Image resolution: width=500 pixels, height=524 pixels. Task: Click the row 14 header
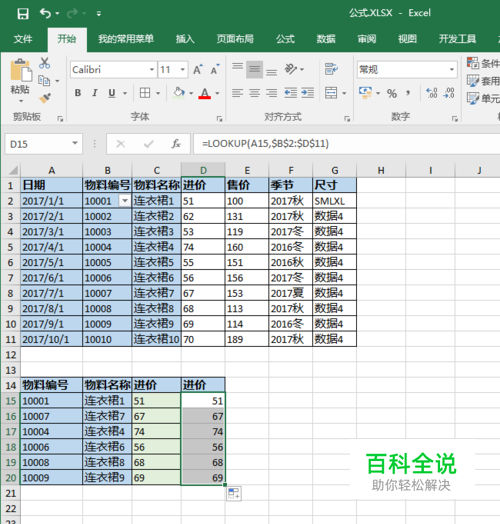(11, 385)
